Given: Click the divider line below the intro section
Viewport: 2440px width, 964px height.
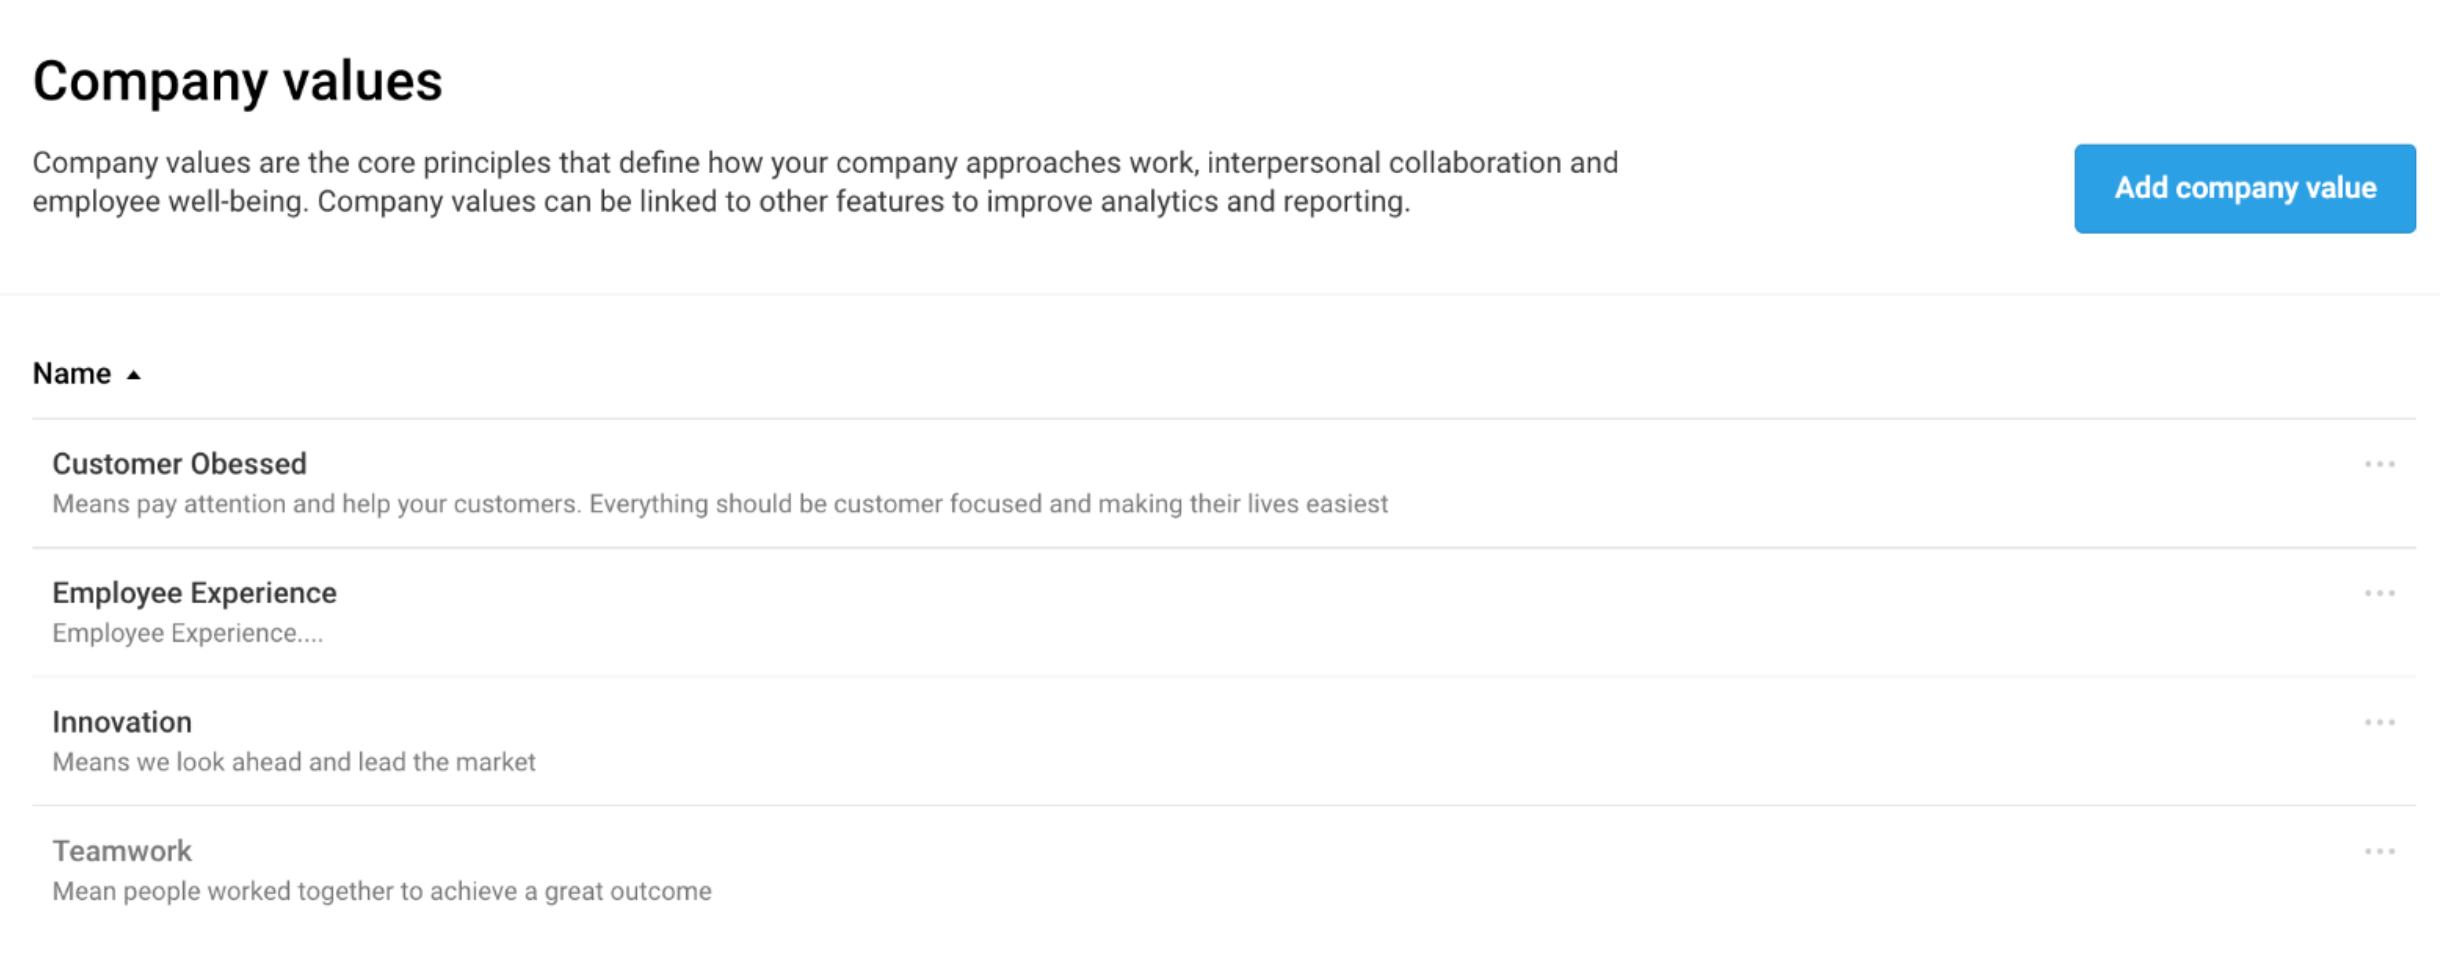Looking at the screenshot, I should coord(1220,294).
